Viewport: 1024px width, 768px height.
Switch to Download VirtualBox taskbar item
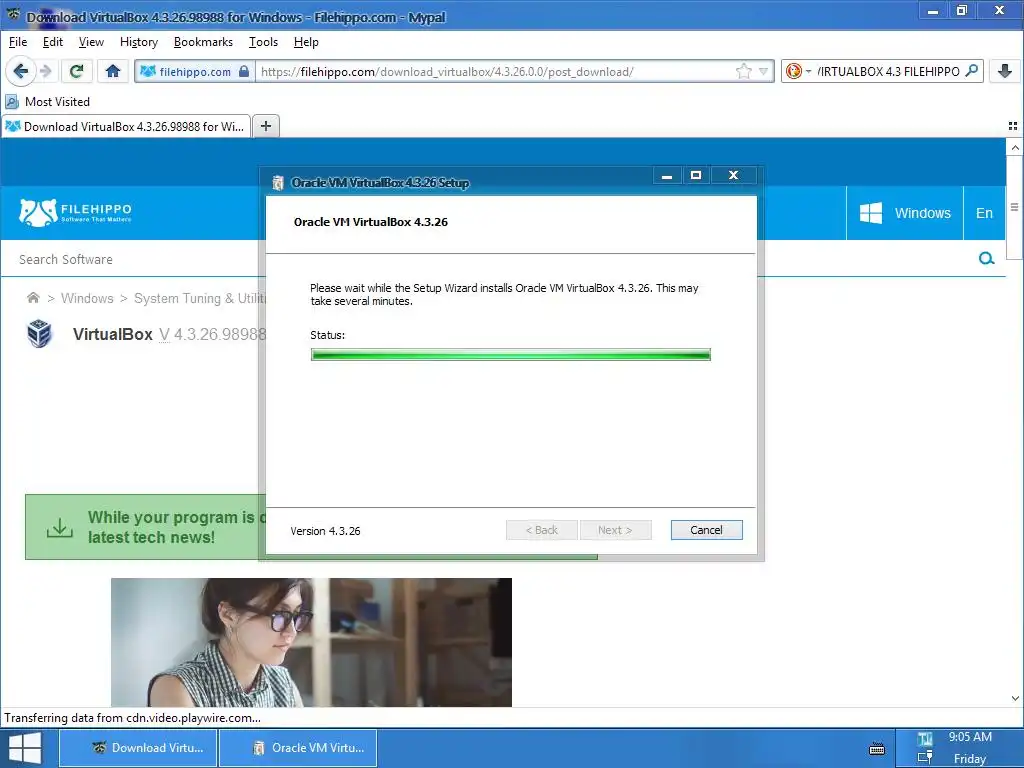[x=138, y=748]
